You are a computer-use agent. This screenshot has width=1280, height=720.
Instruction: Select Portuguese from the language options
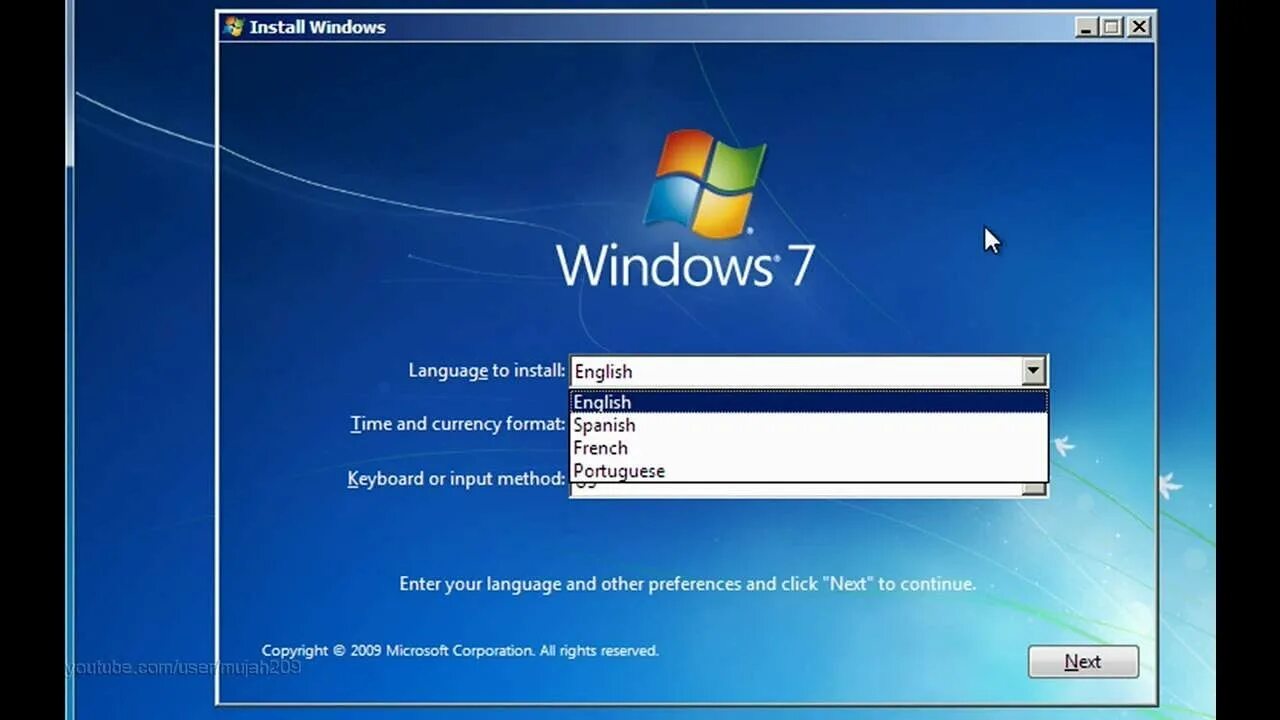click(x=808, y=471)
